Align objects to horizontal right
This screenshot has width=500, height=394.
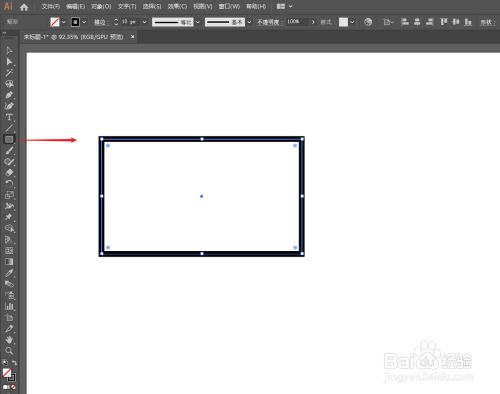(430, 22)
